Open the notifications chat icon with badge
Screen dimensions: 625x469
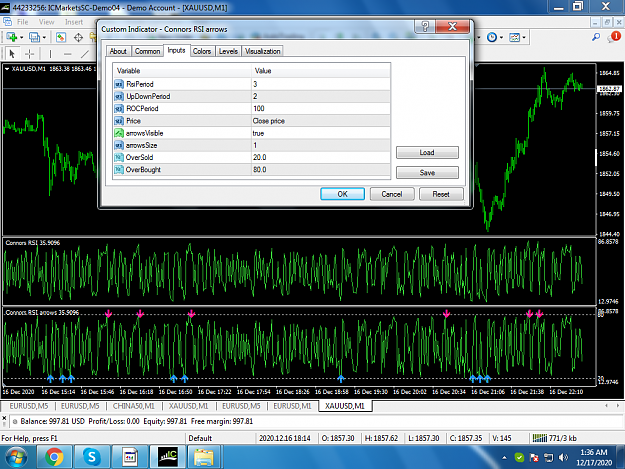tap(614, 37)
